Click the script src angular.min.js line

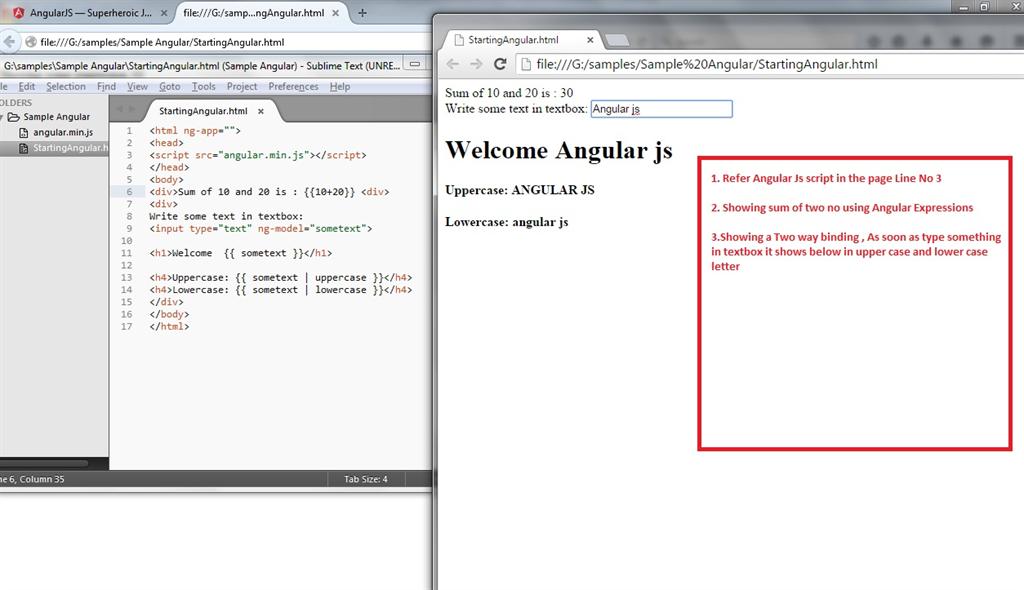point(257,155)
